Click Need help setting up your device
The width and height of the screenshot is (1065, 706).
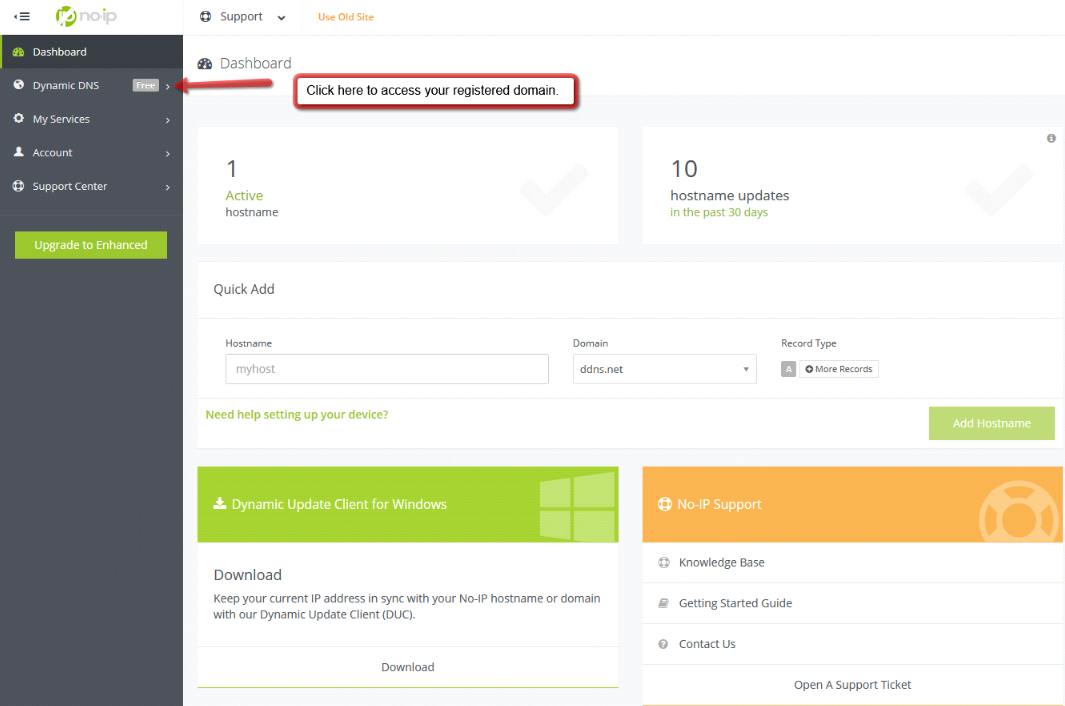coord(297,414)
